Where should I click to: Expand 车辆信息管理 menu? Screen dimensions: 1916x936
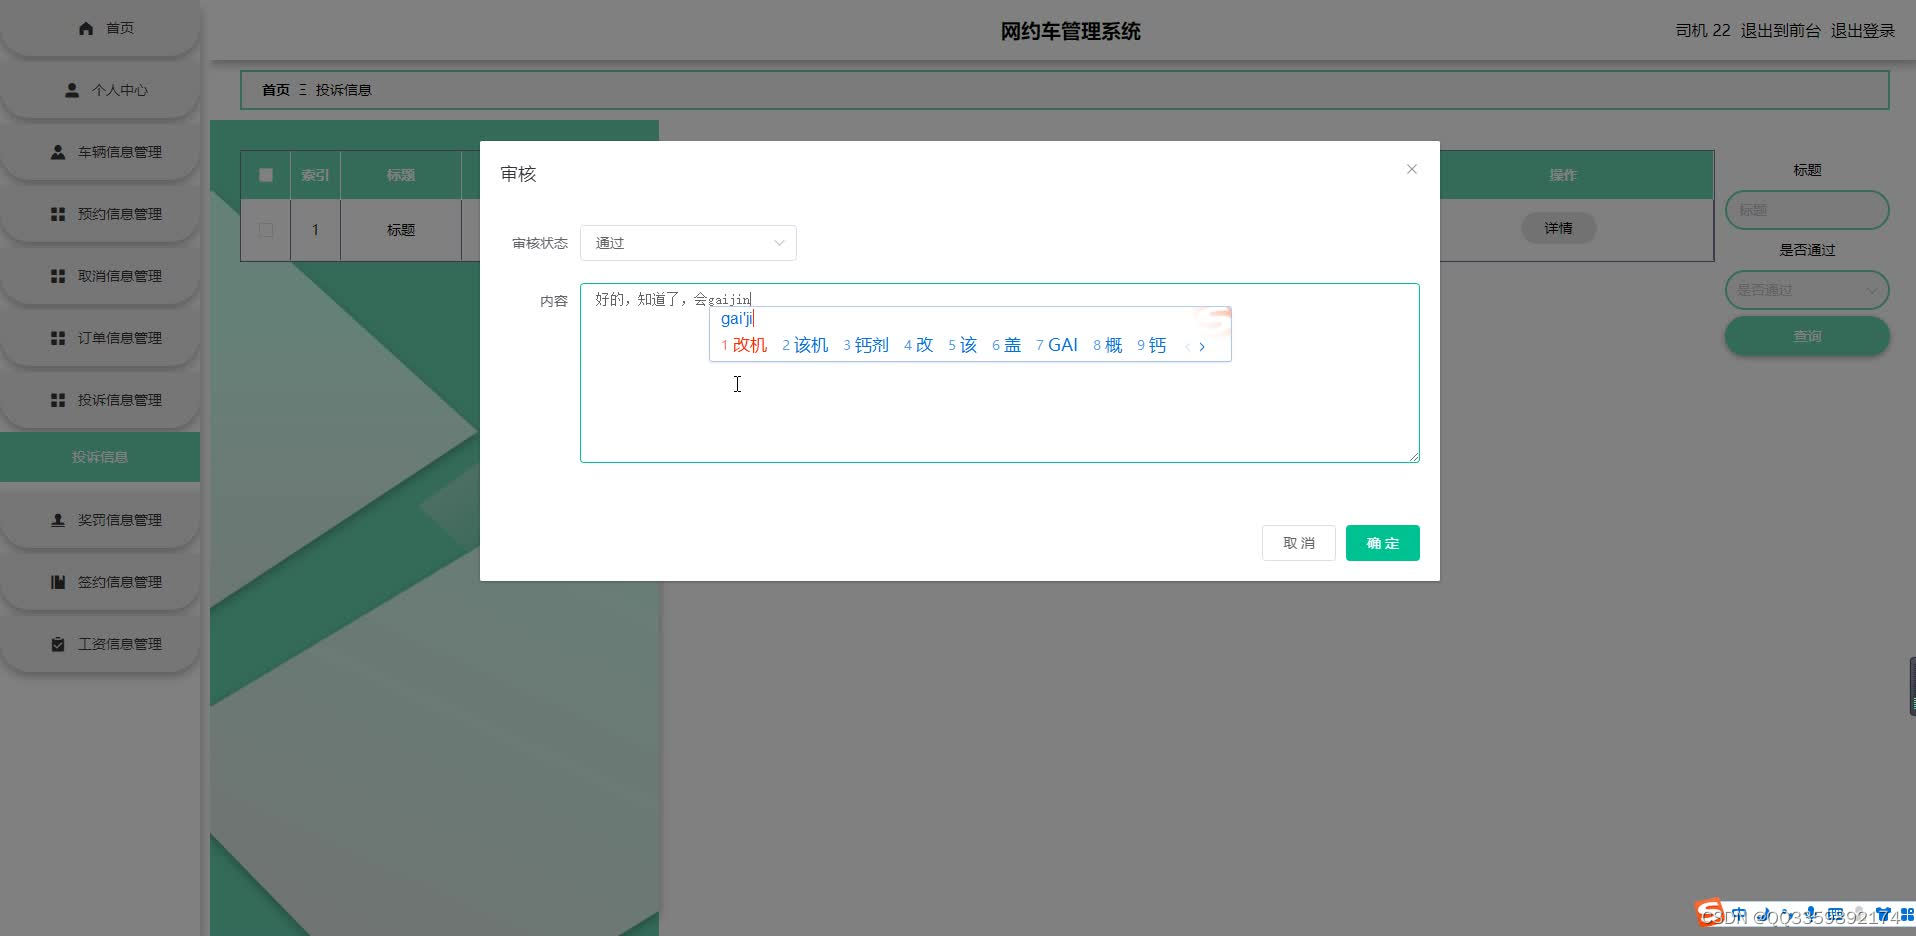point(100,152)
